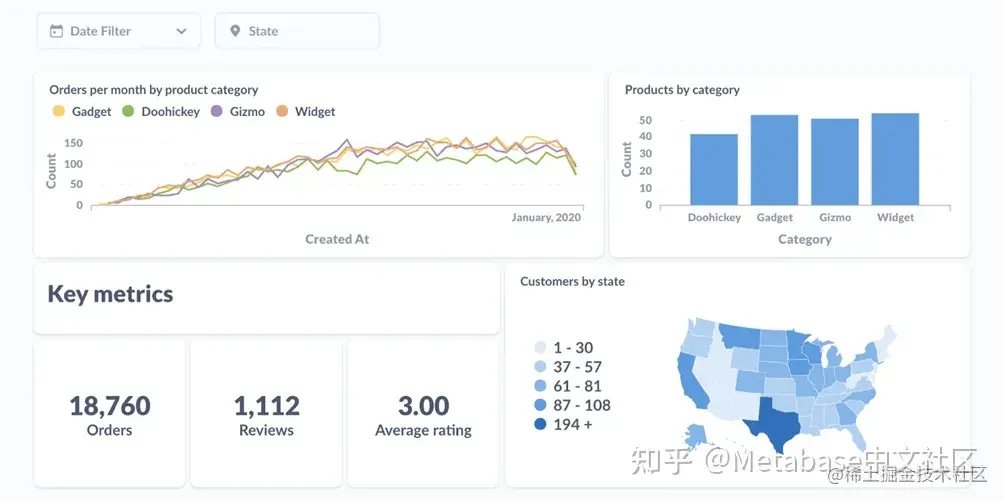Click the 'Category' axis title
This screenshot has width=1004, height=501.
(805, 240)
